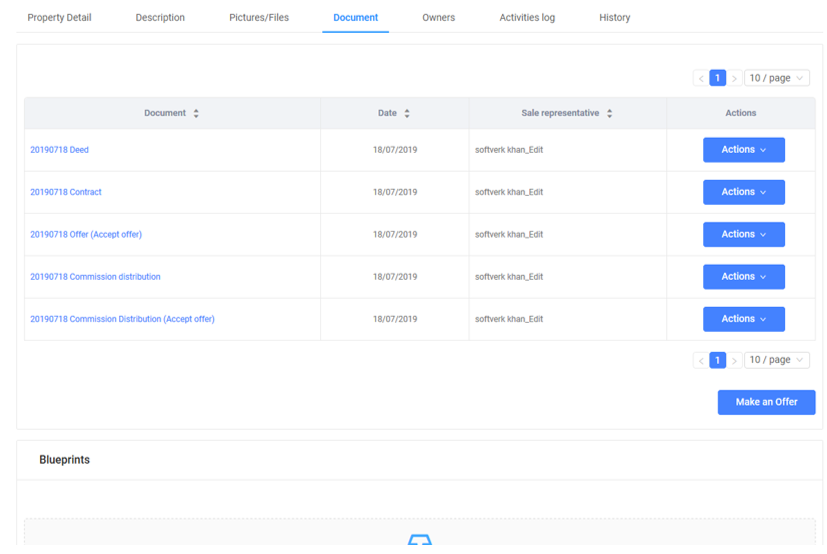Open the 20190718 Offer (Accept offer) document
This screenshot has height=554, width=827.
point(86,235)
